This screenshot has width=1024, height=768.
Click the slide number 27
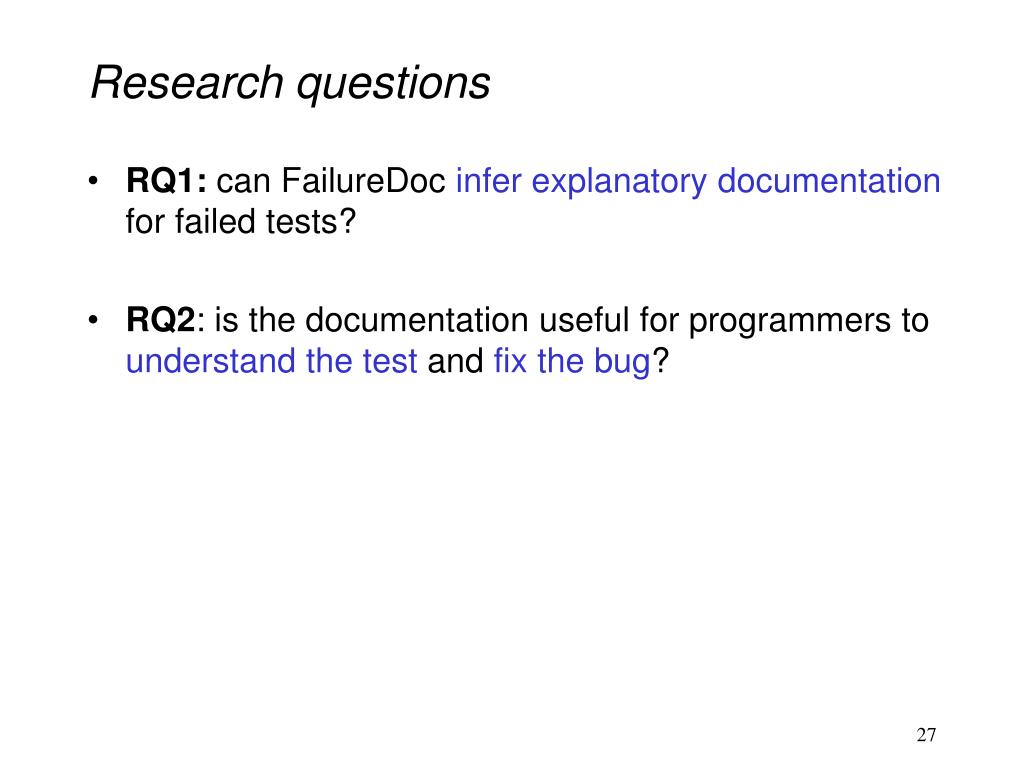pyautogui.click(x=926, y=735)
